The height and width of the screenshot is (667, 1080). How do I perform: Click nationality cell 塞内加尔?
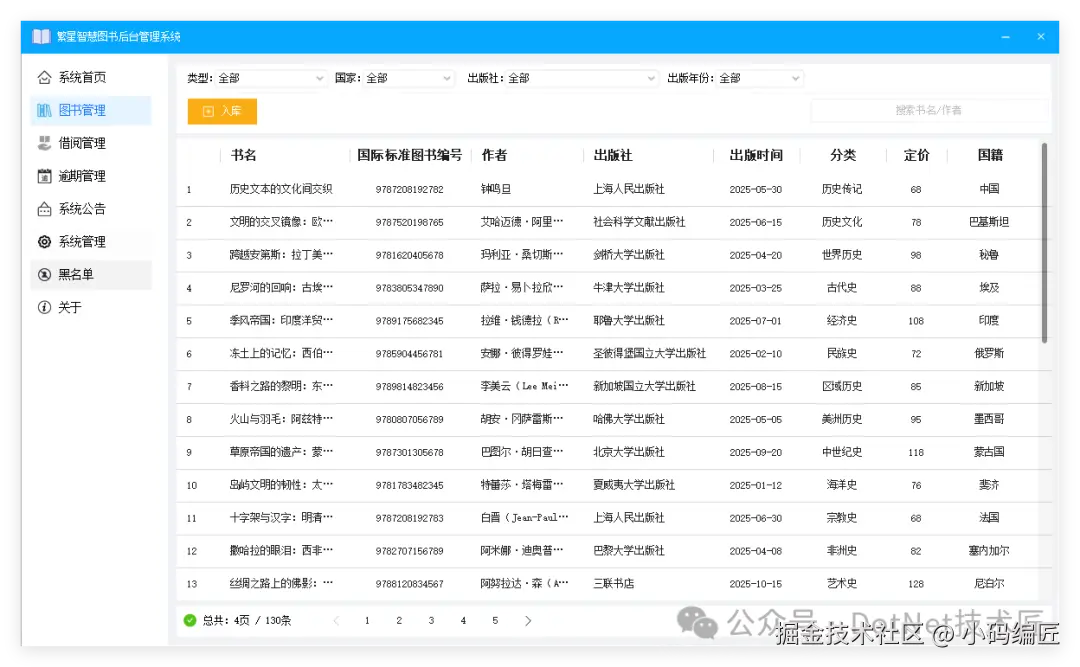[x=989, y=551]
